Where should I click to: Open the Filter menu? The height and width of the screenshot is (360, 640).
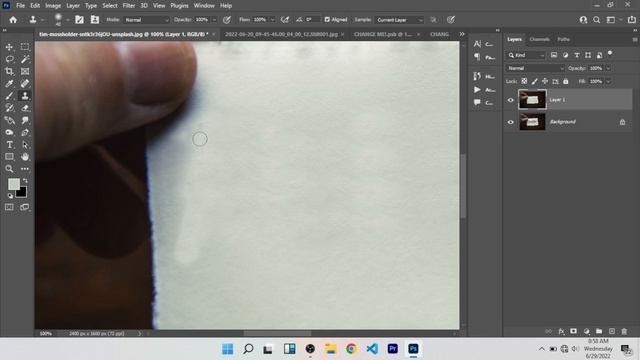(129, 6)
